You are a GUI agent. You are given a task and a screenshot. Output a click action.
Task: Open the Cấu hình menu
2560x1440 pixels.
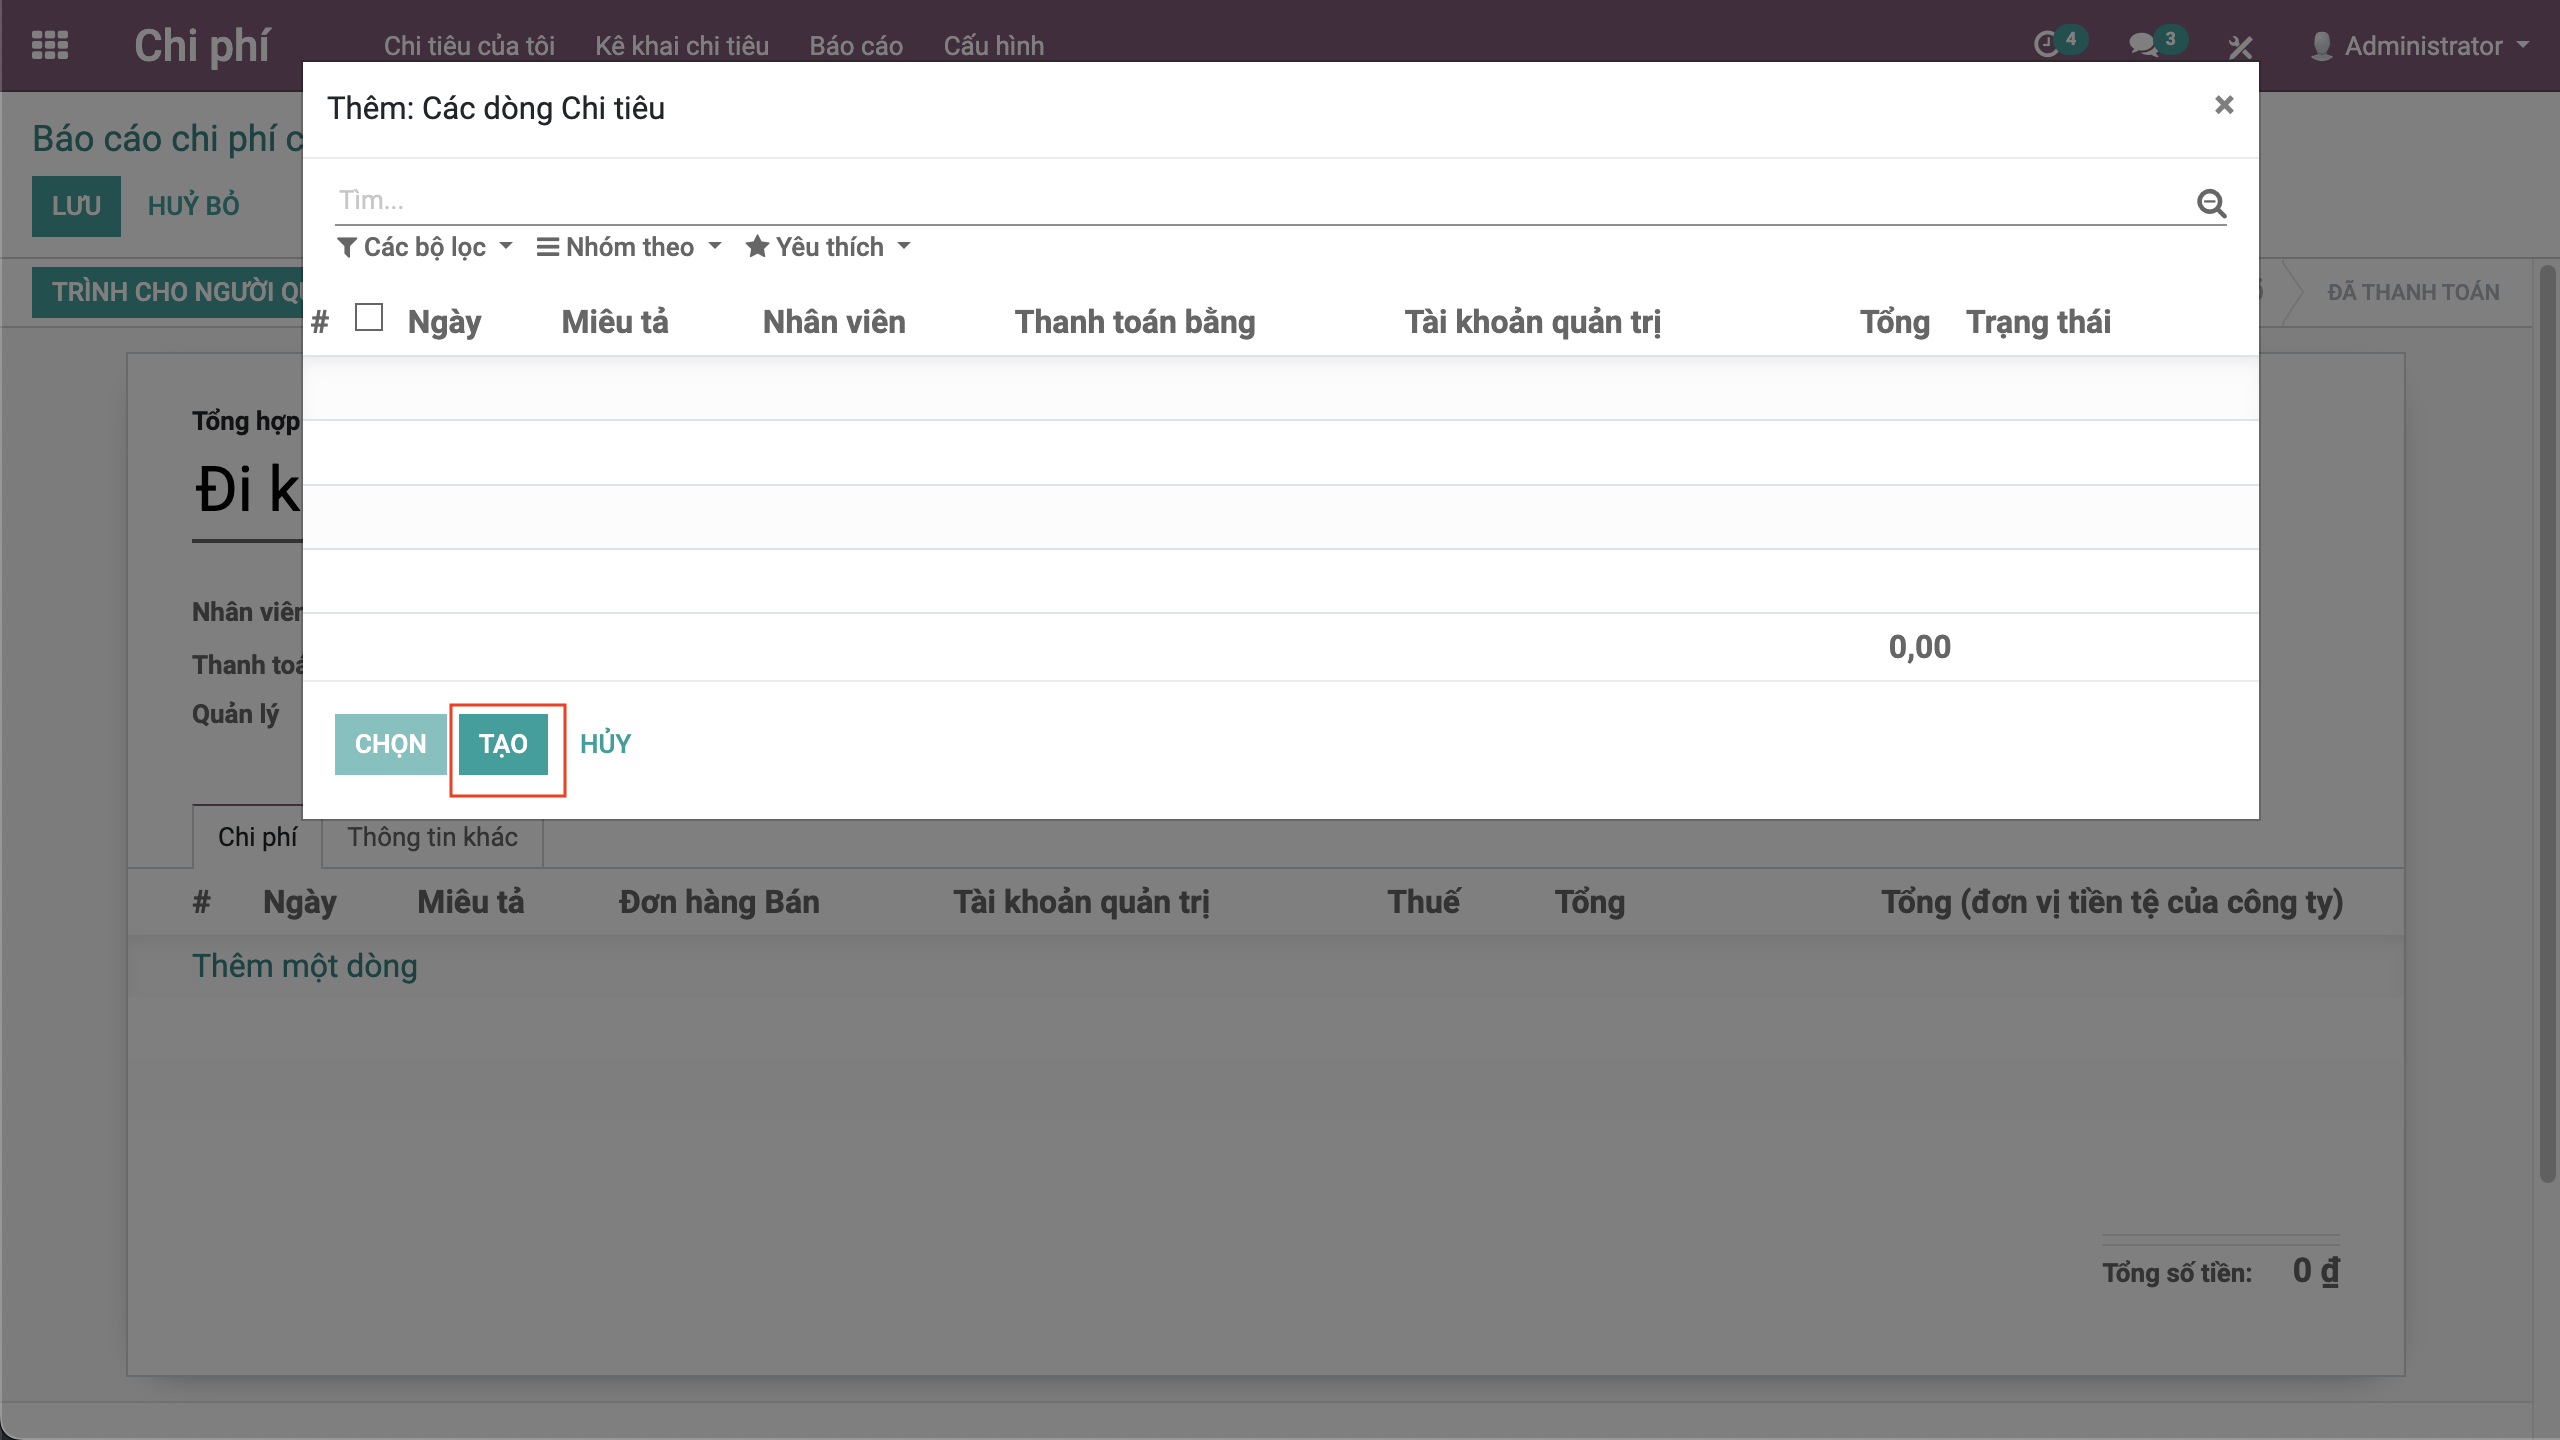(993, 46)
